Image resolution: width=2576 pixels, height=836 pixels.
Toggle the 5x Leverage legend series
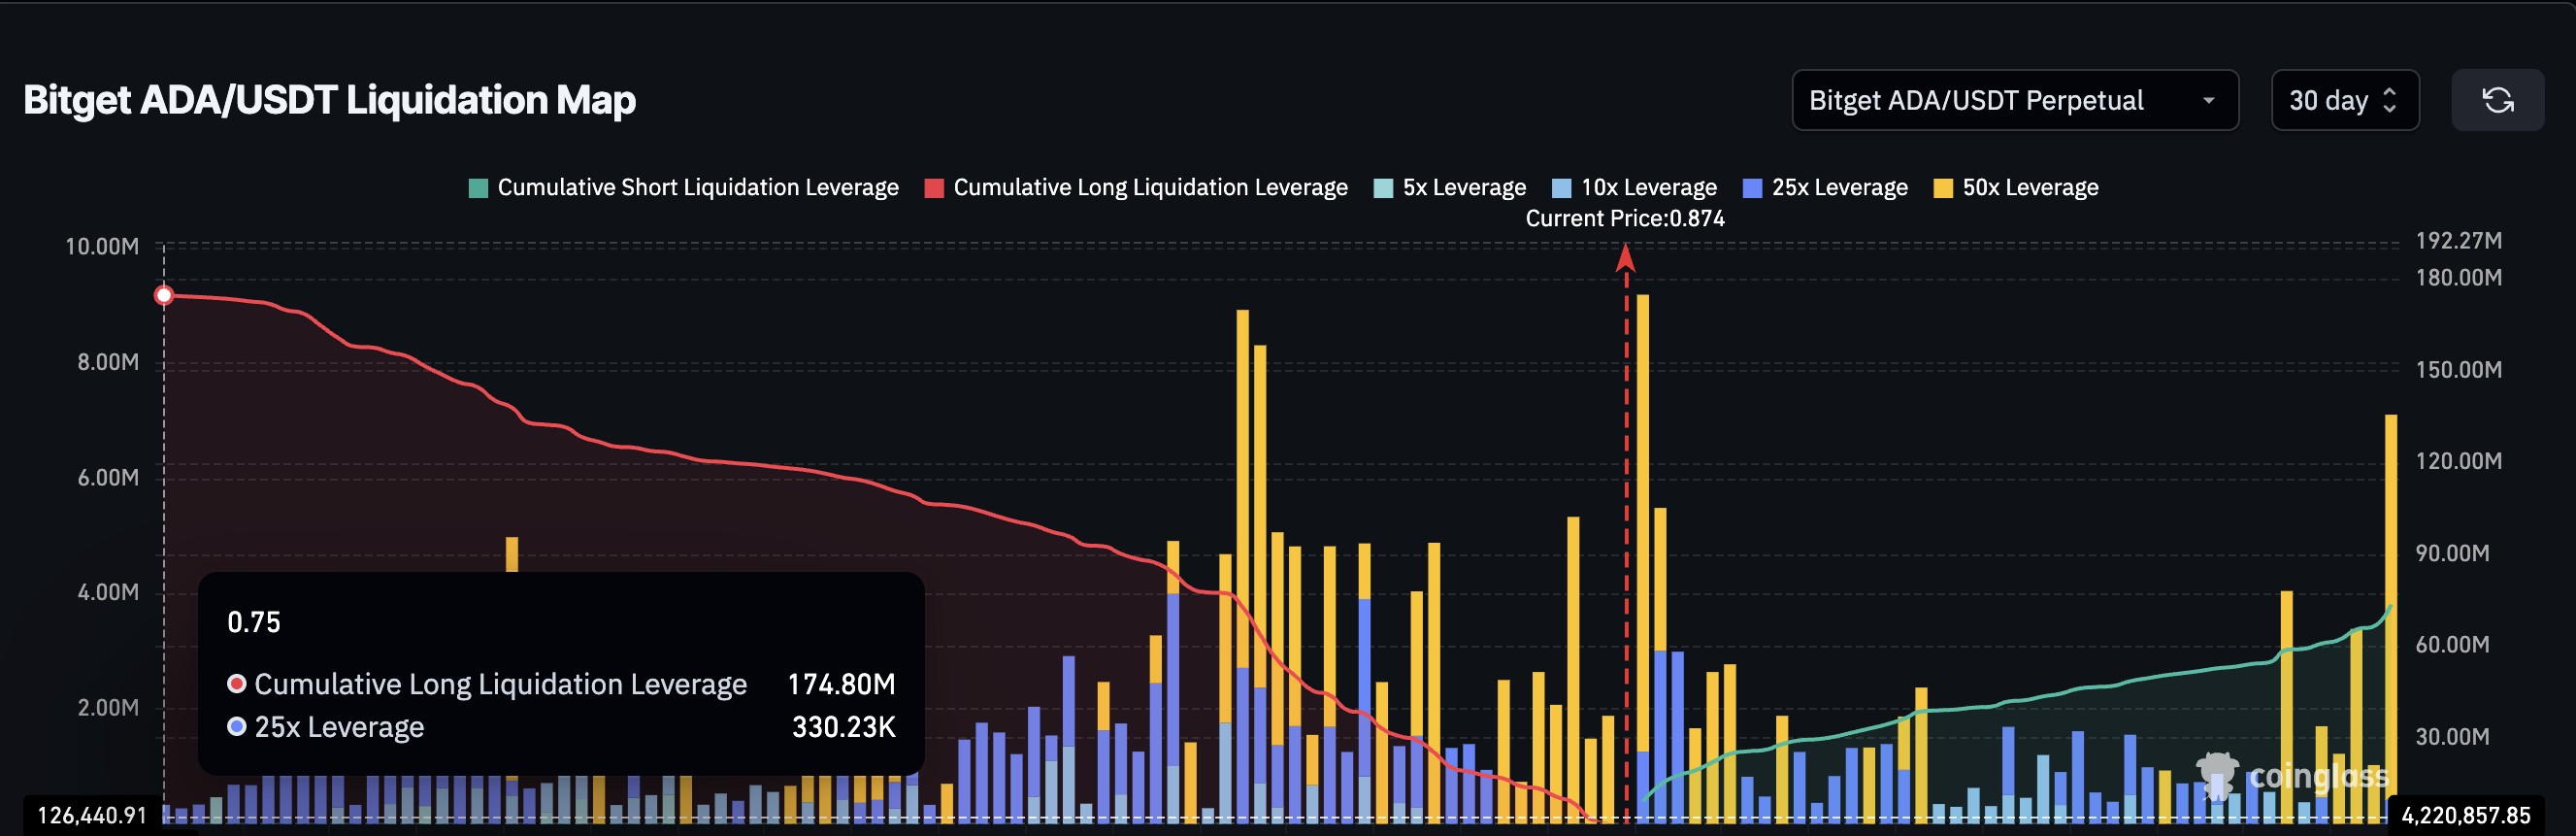tap(1450, 188)
